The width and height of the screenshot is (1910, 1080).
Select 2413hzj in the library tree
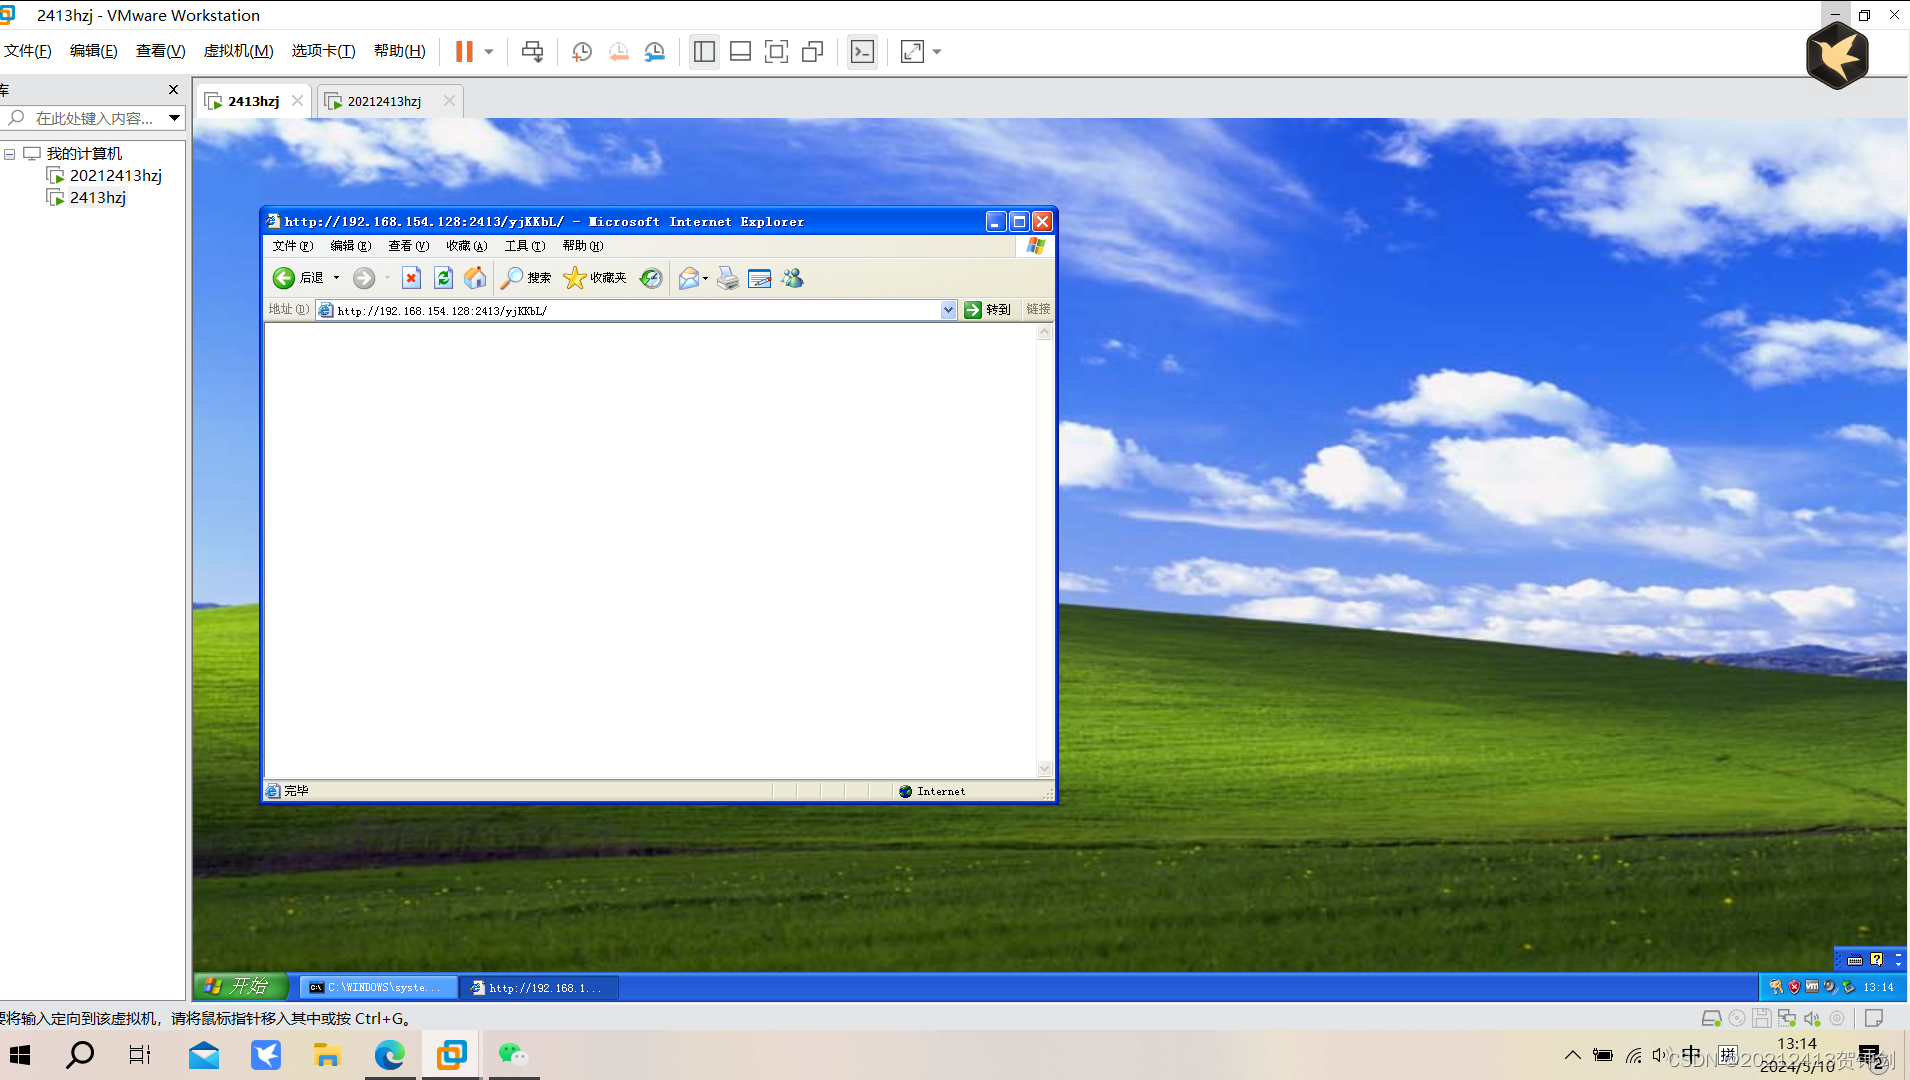pos(98,197)
